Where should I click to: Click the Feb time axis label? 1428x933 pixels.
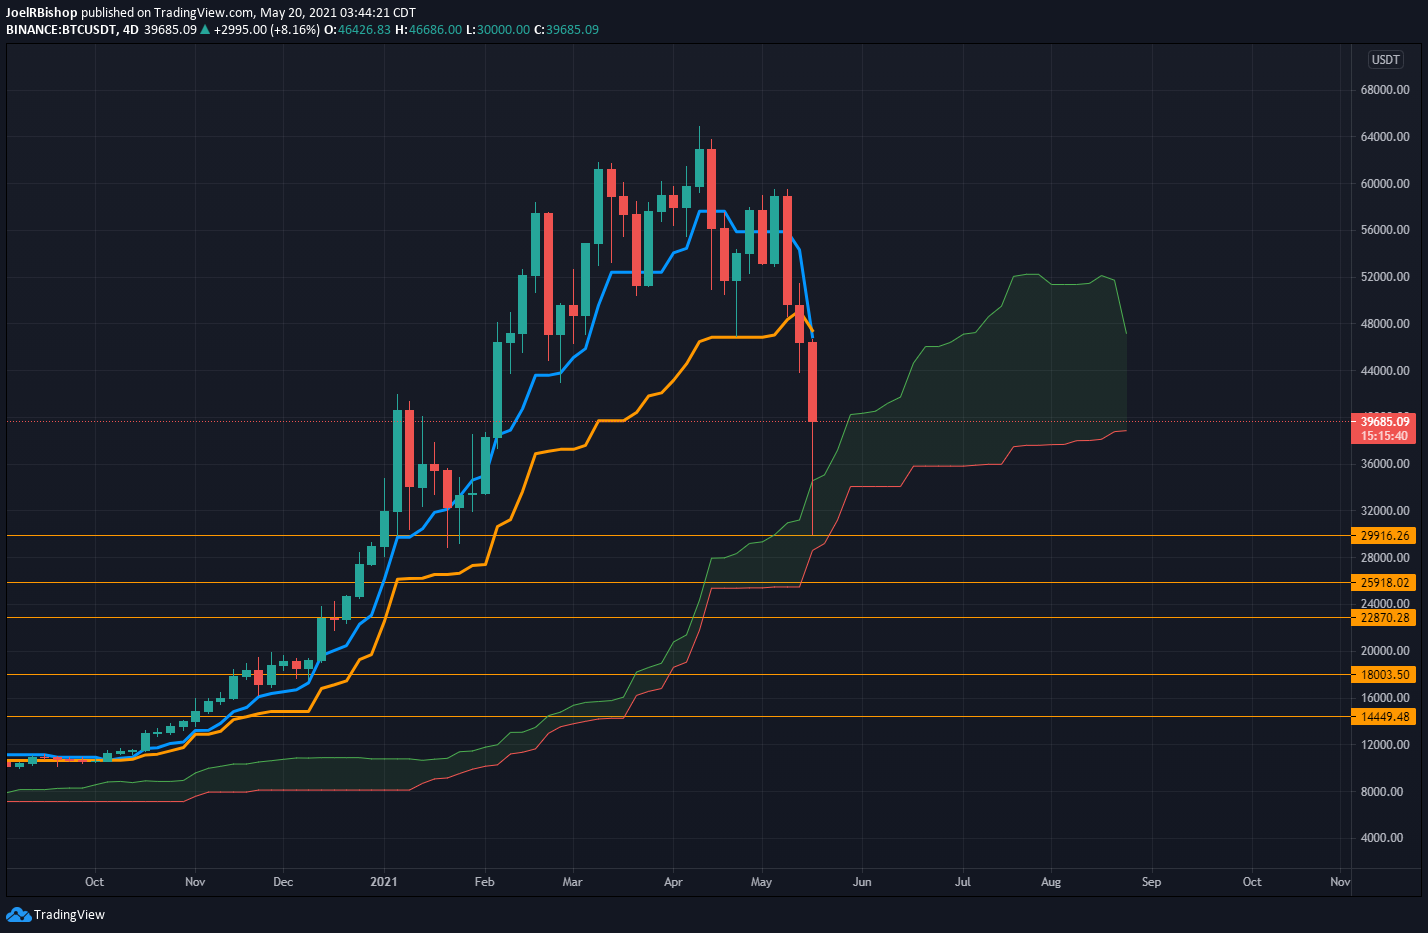pyautogui.click(x=484, y=882)
